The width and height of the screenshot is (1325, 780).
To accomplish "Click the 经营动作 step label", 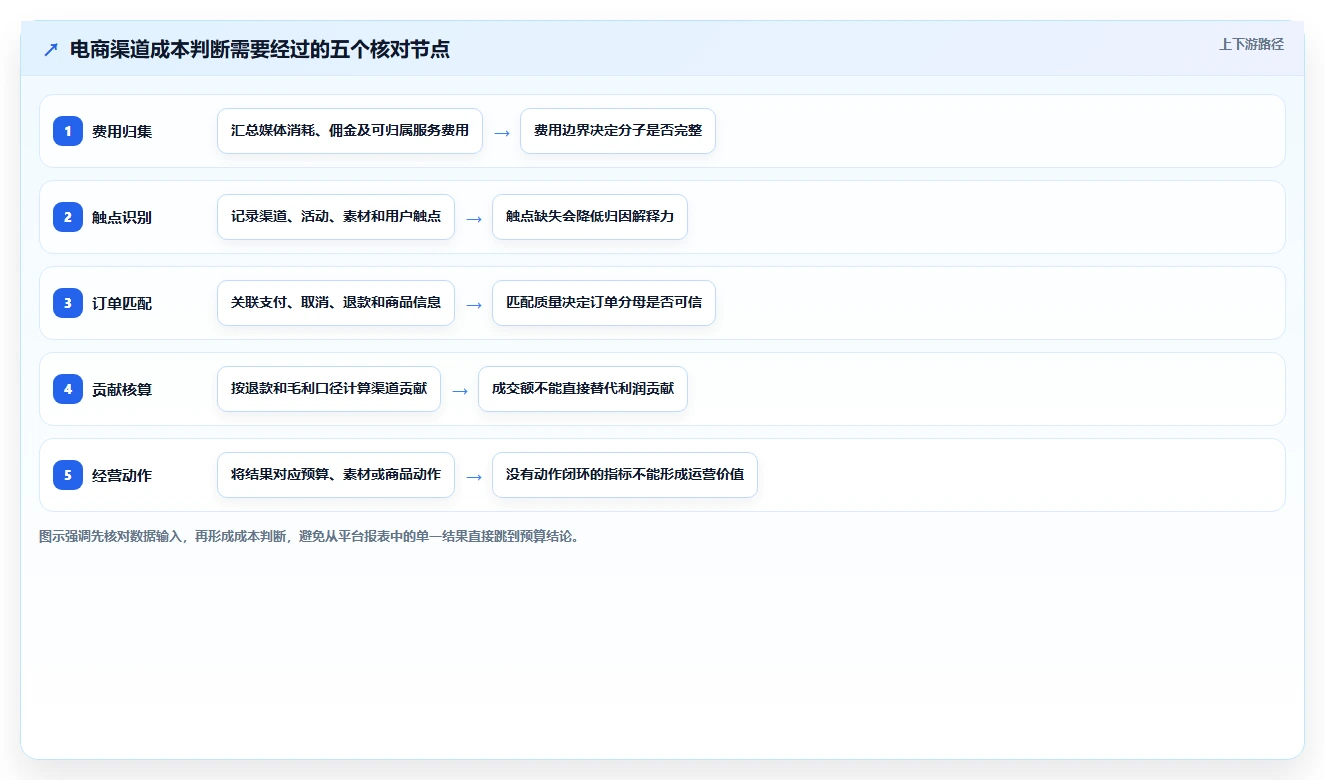I will point(122,475).
